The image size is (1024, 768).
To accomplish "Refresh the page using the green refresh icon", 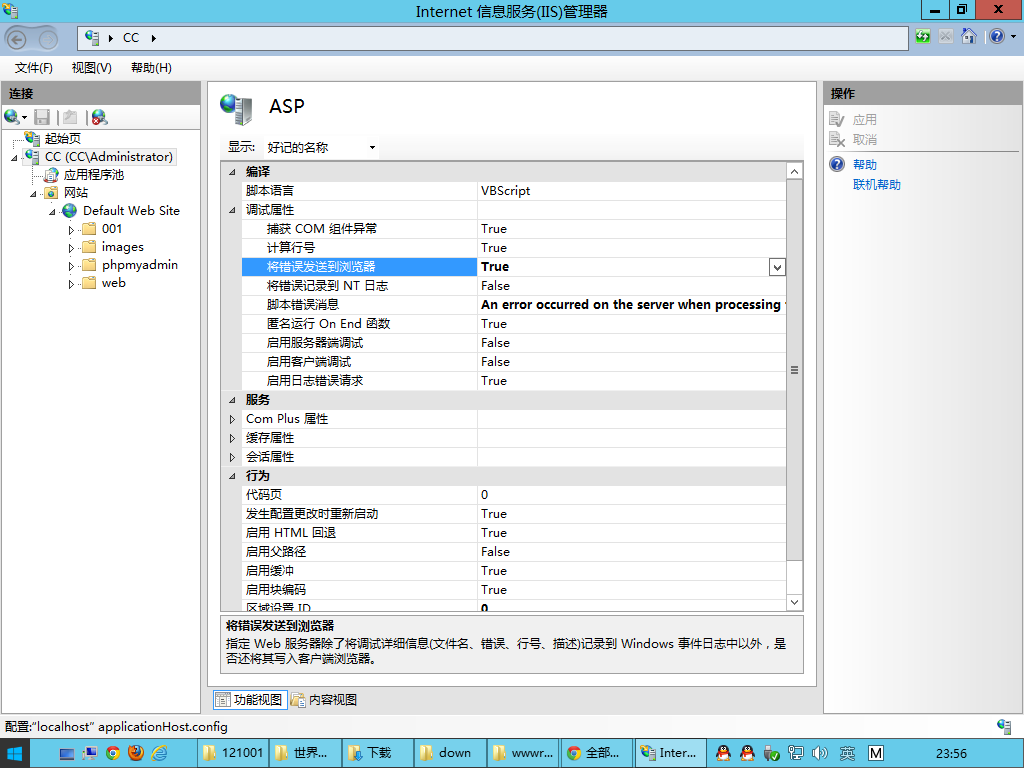I will tap(923, 37).
